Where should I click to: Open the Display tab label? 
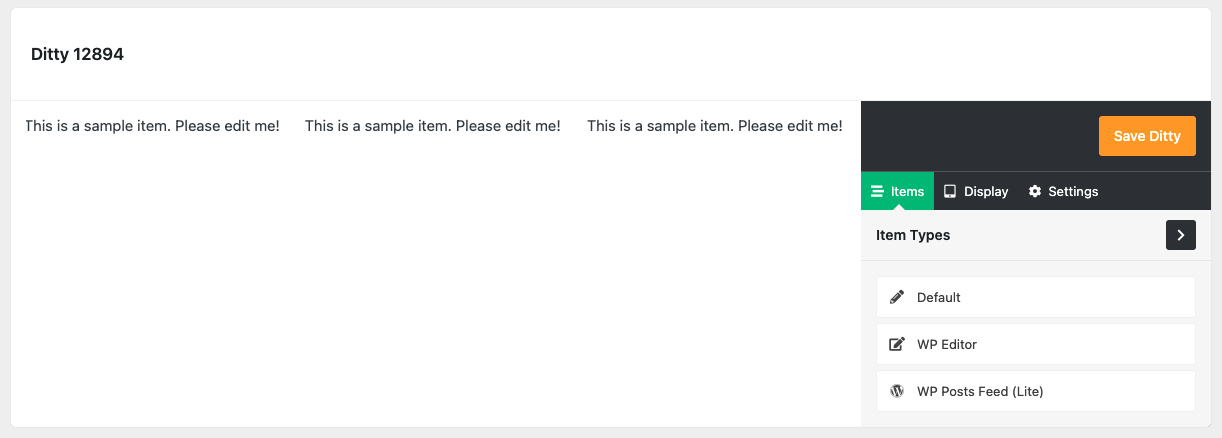[986, 191]
